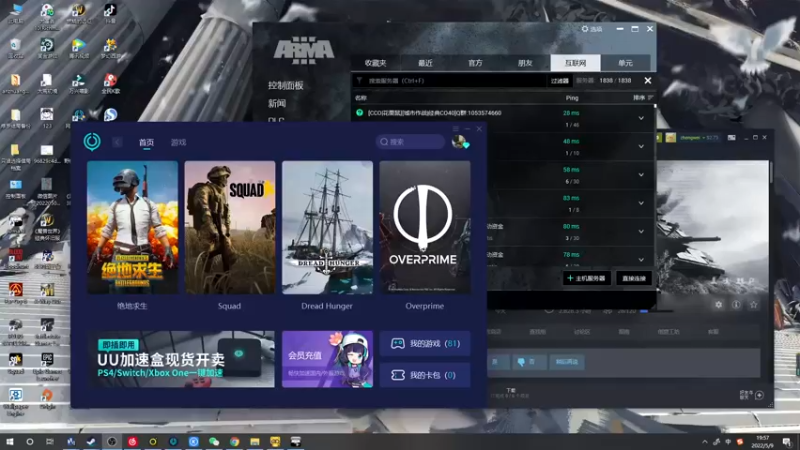The width and height of the screenshot is (800, 450).
Task: Click green status icon of first server
Action: pyautogui.click(x=360, y=113)
